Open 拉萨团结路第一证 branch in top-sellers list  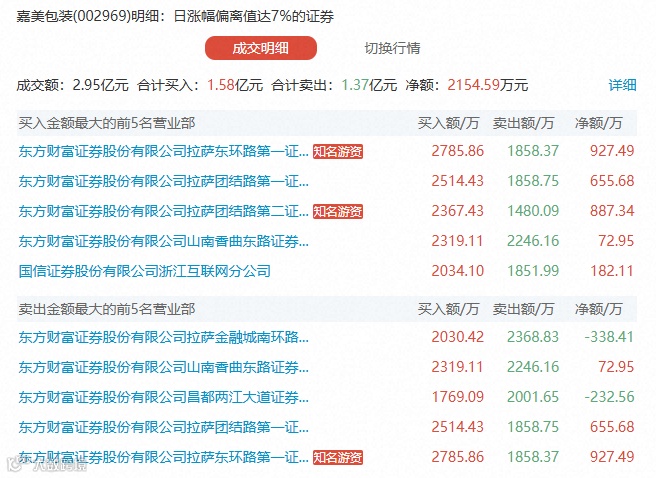(164, 427)
